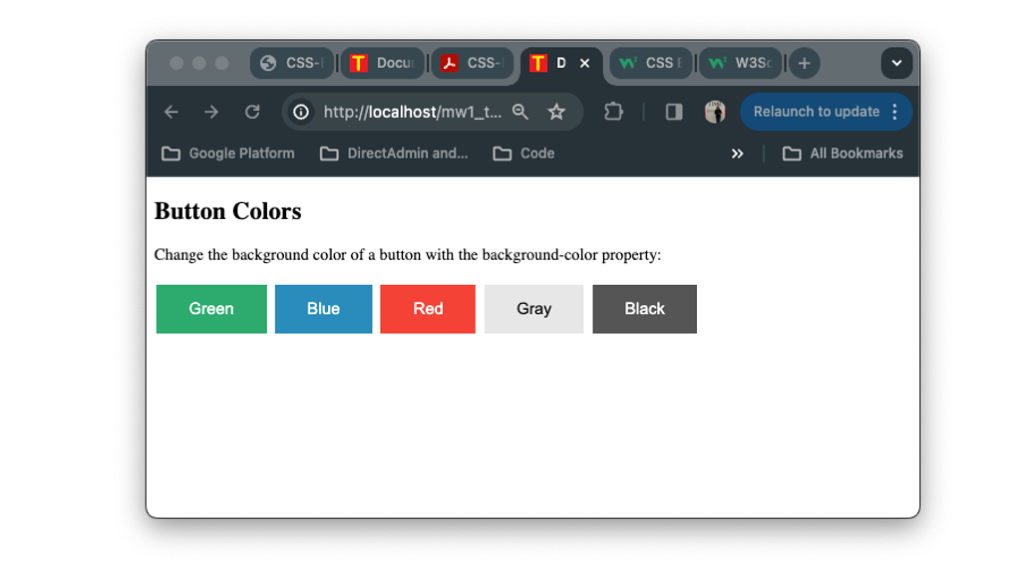Open the profile avatar menu
1024x576 pixels.
click(x=715, y=112)
